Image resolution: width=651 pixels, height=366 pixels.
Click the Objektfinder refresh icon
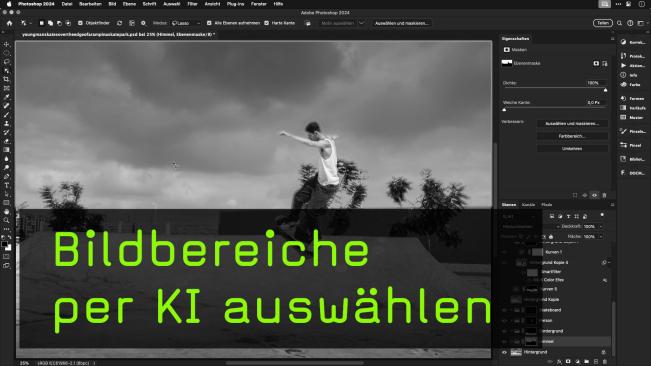(x=120, y=23)
